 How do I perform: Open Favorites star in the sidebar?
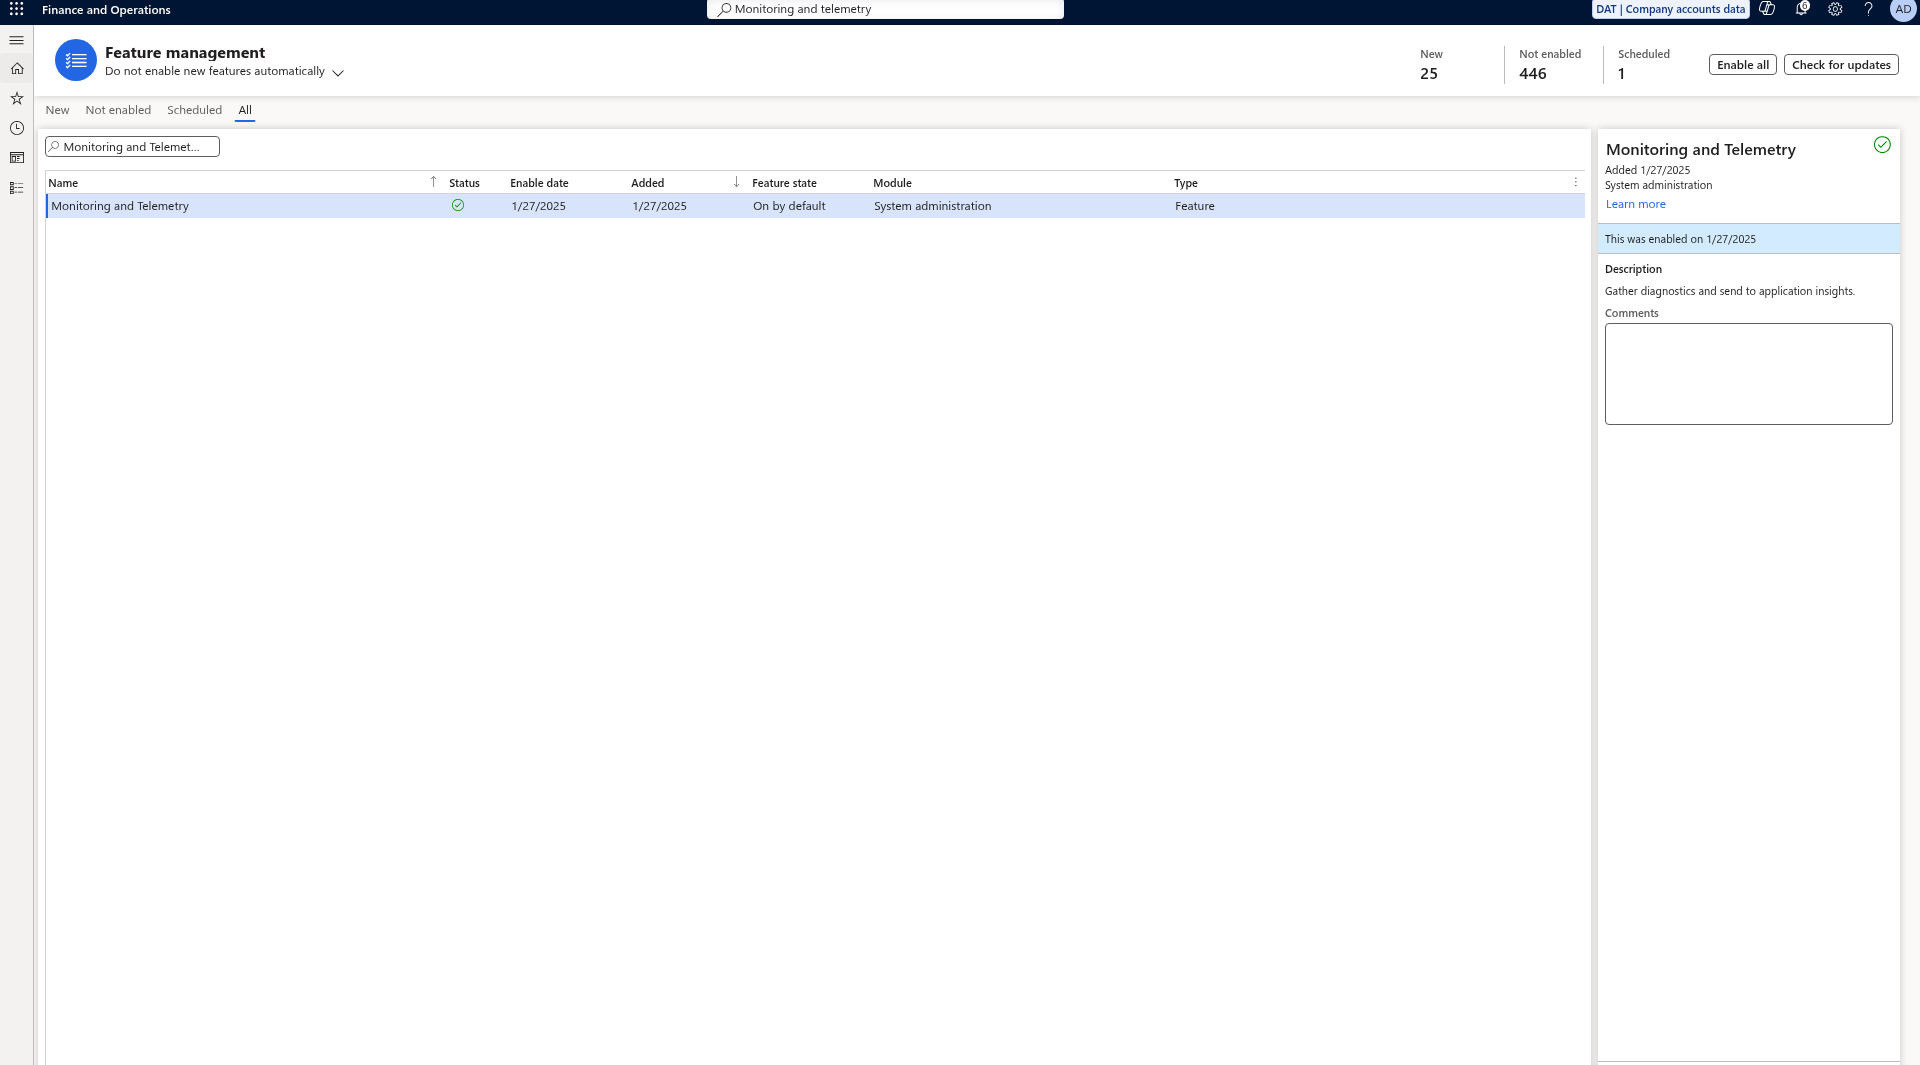pos(17,98)
